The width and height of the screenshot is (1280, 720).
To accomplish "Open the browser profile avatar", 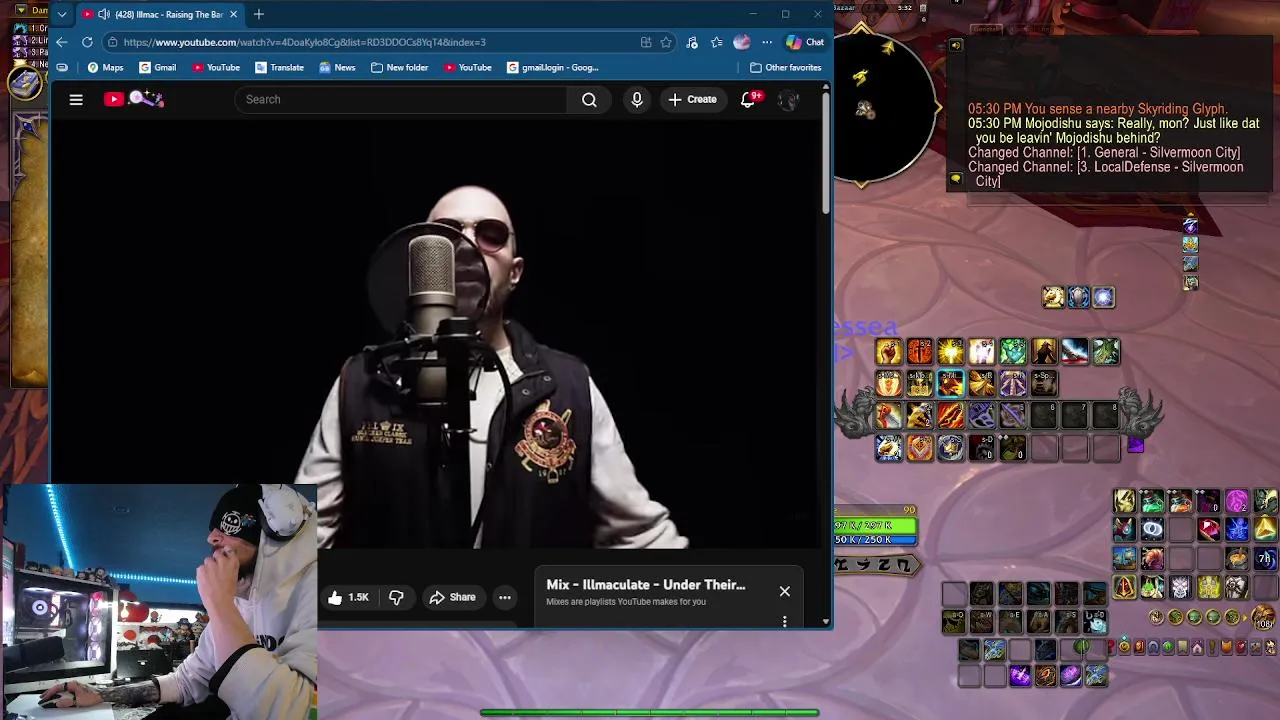I will point(741,42).
